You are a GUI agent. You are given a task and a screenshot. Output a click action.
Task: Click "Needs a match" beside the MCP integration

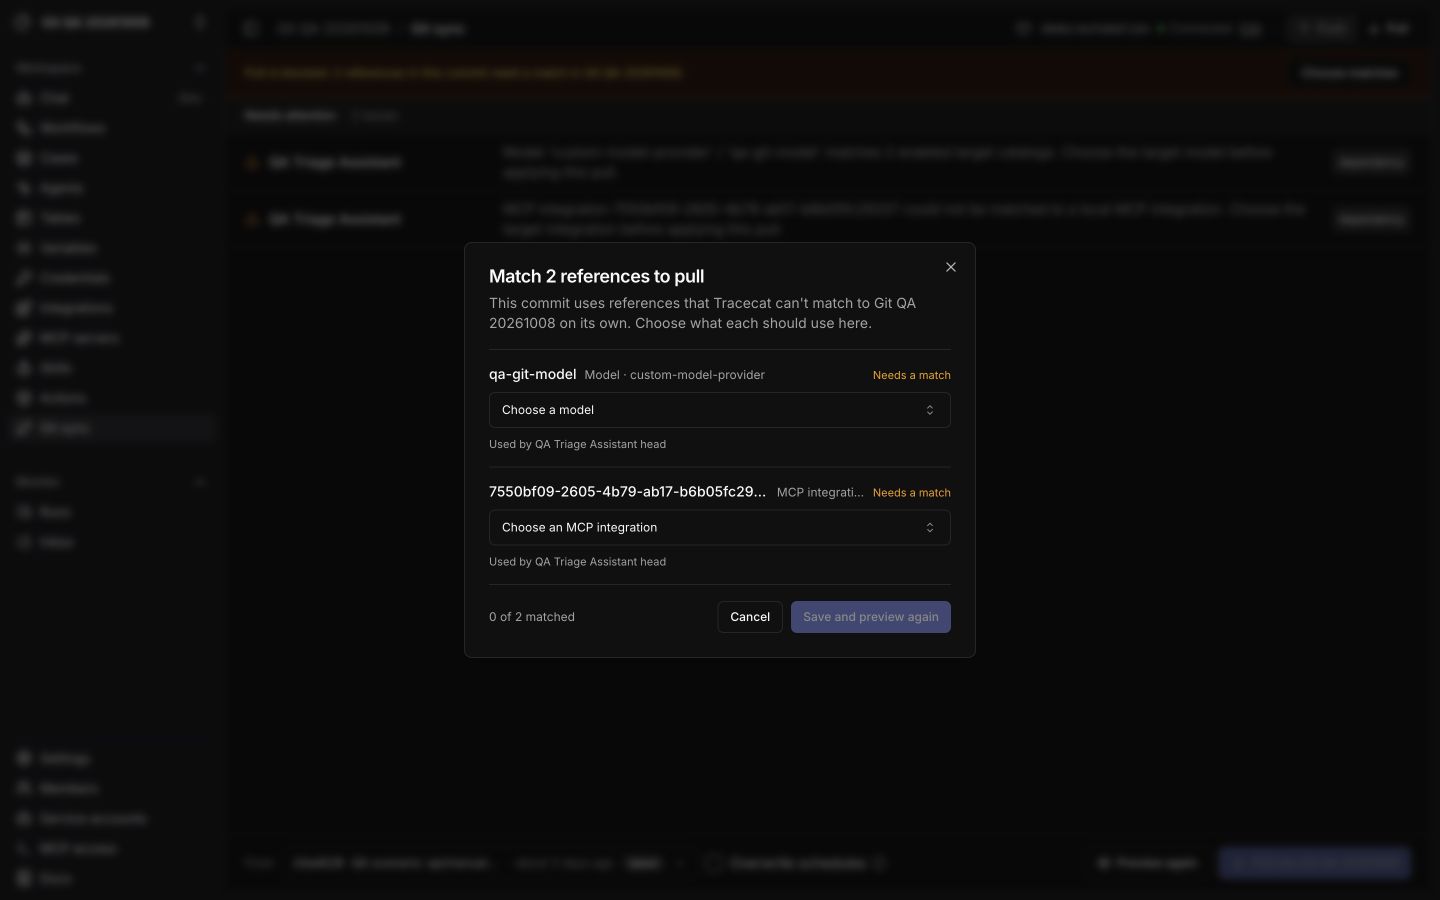[x=912, y=493]
